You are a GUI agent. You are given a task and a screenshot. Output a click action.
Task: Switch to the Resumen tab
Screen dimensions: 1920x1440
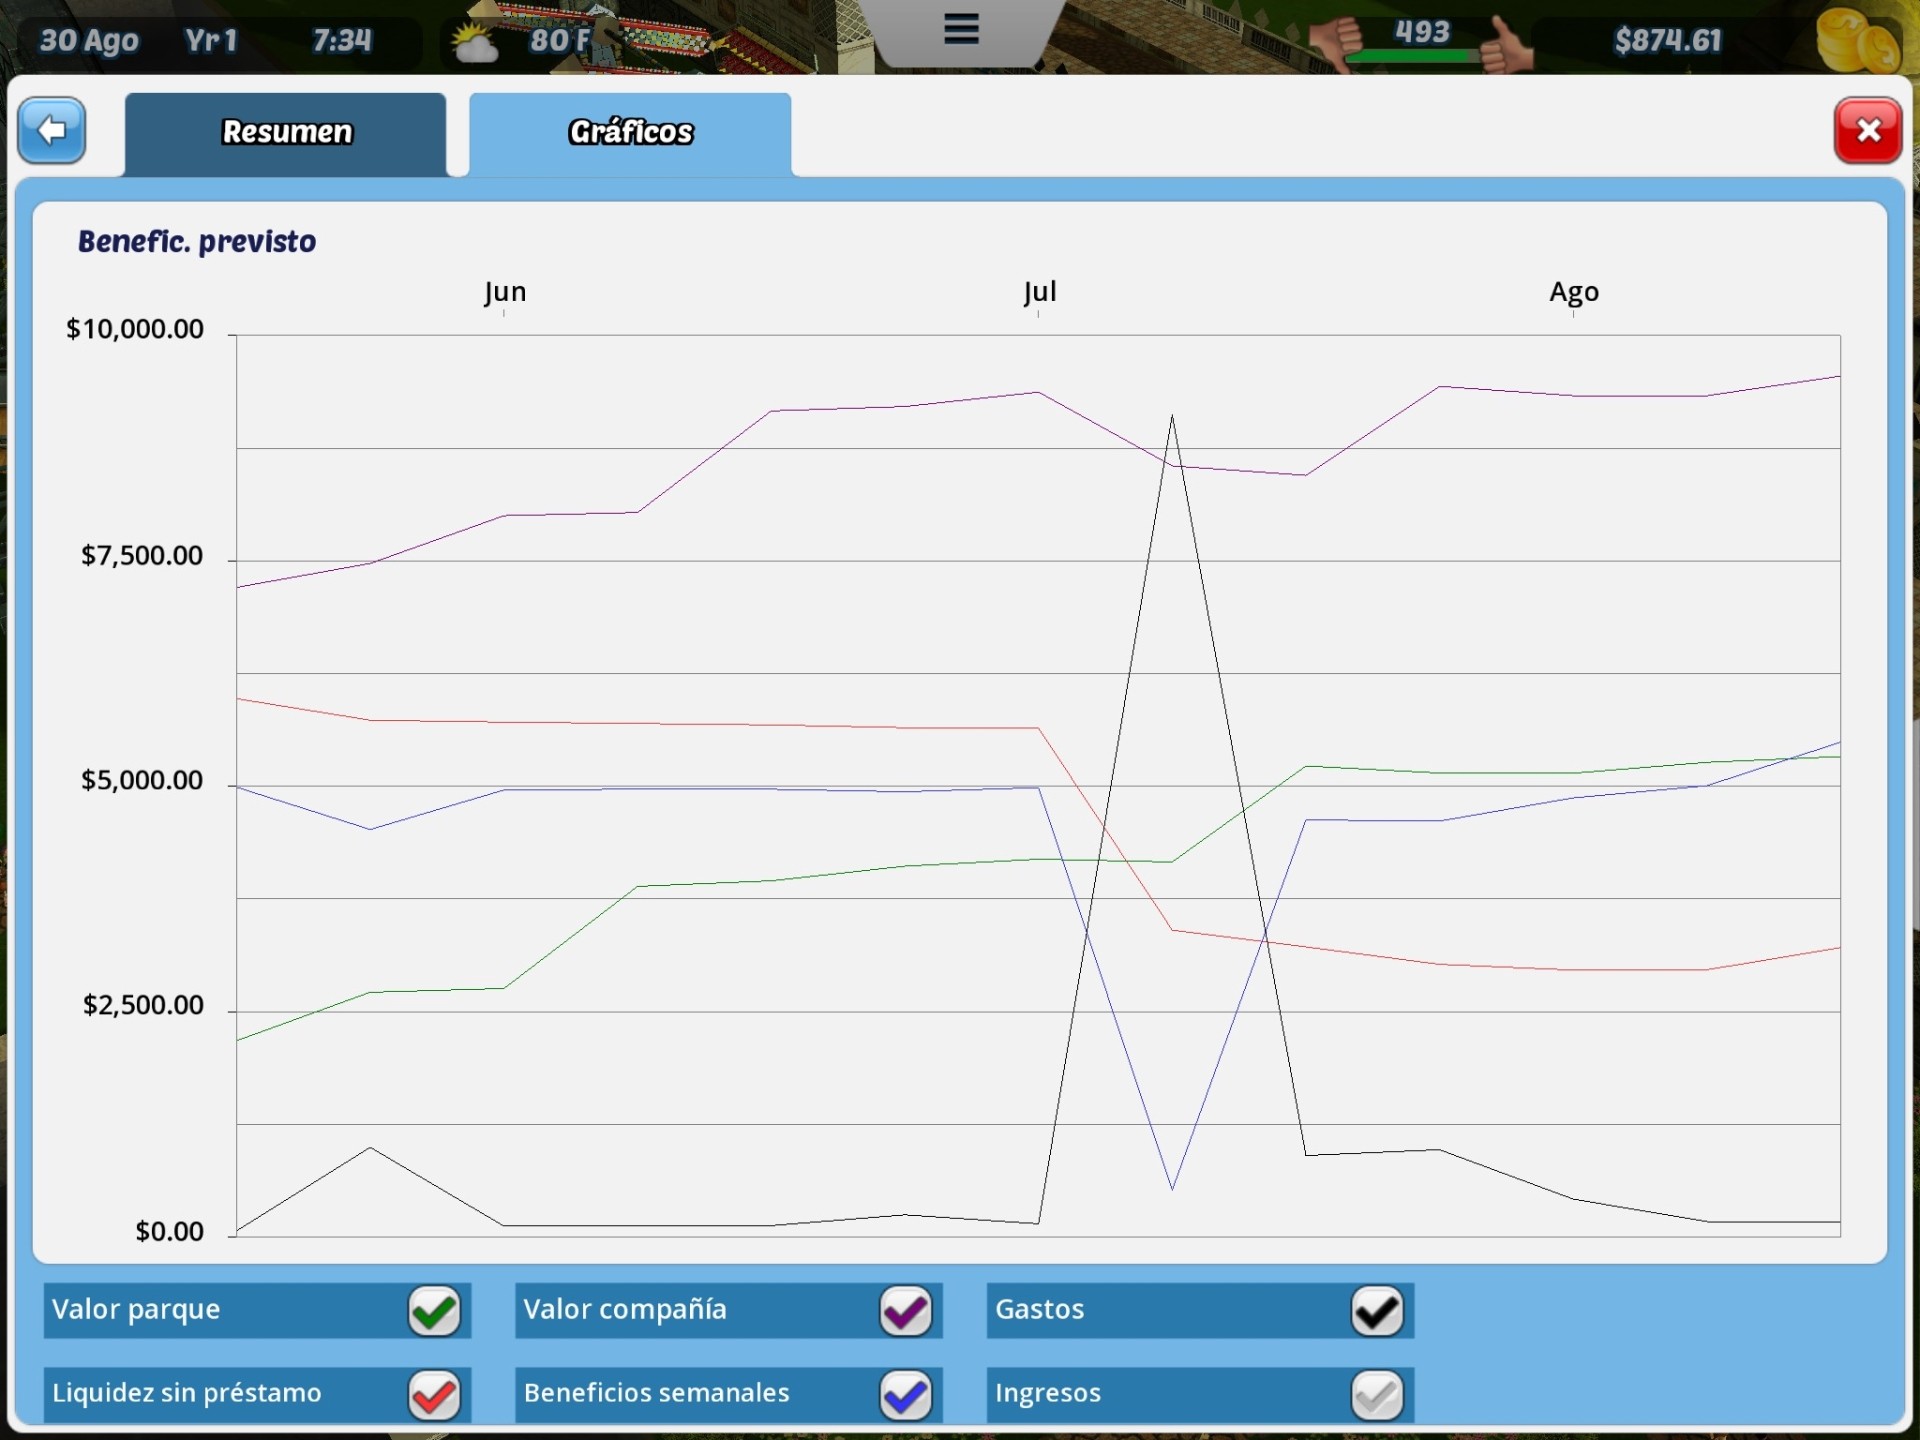pyautogui.click(x=286, y=133)
